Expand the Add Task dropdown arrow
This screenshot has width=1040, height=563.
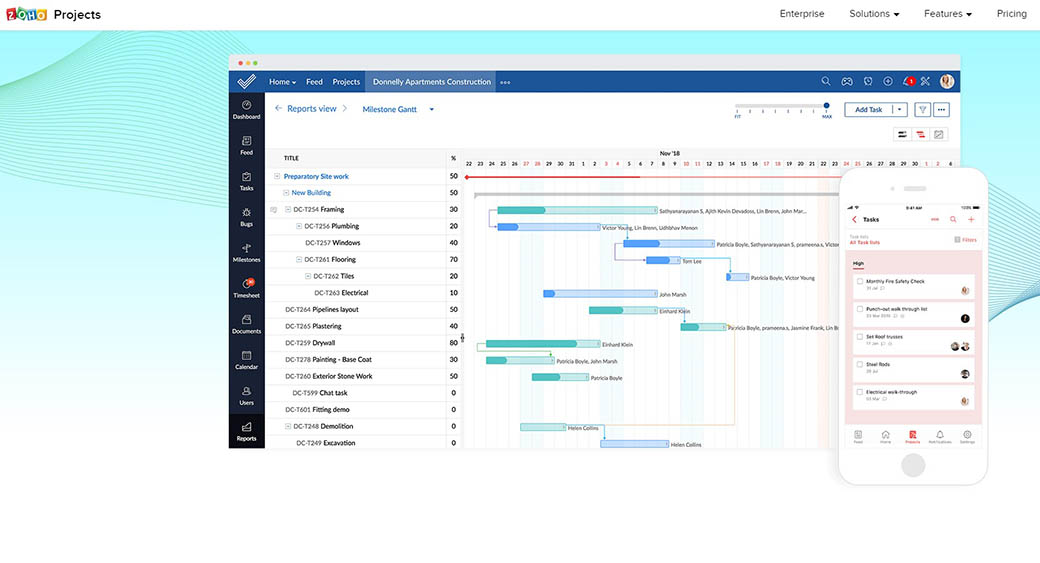tap(899, 110)
